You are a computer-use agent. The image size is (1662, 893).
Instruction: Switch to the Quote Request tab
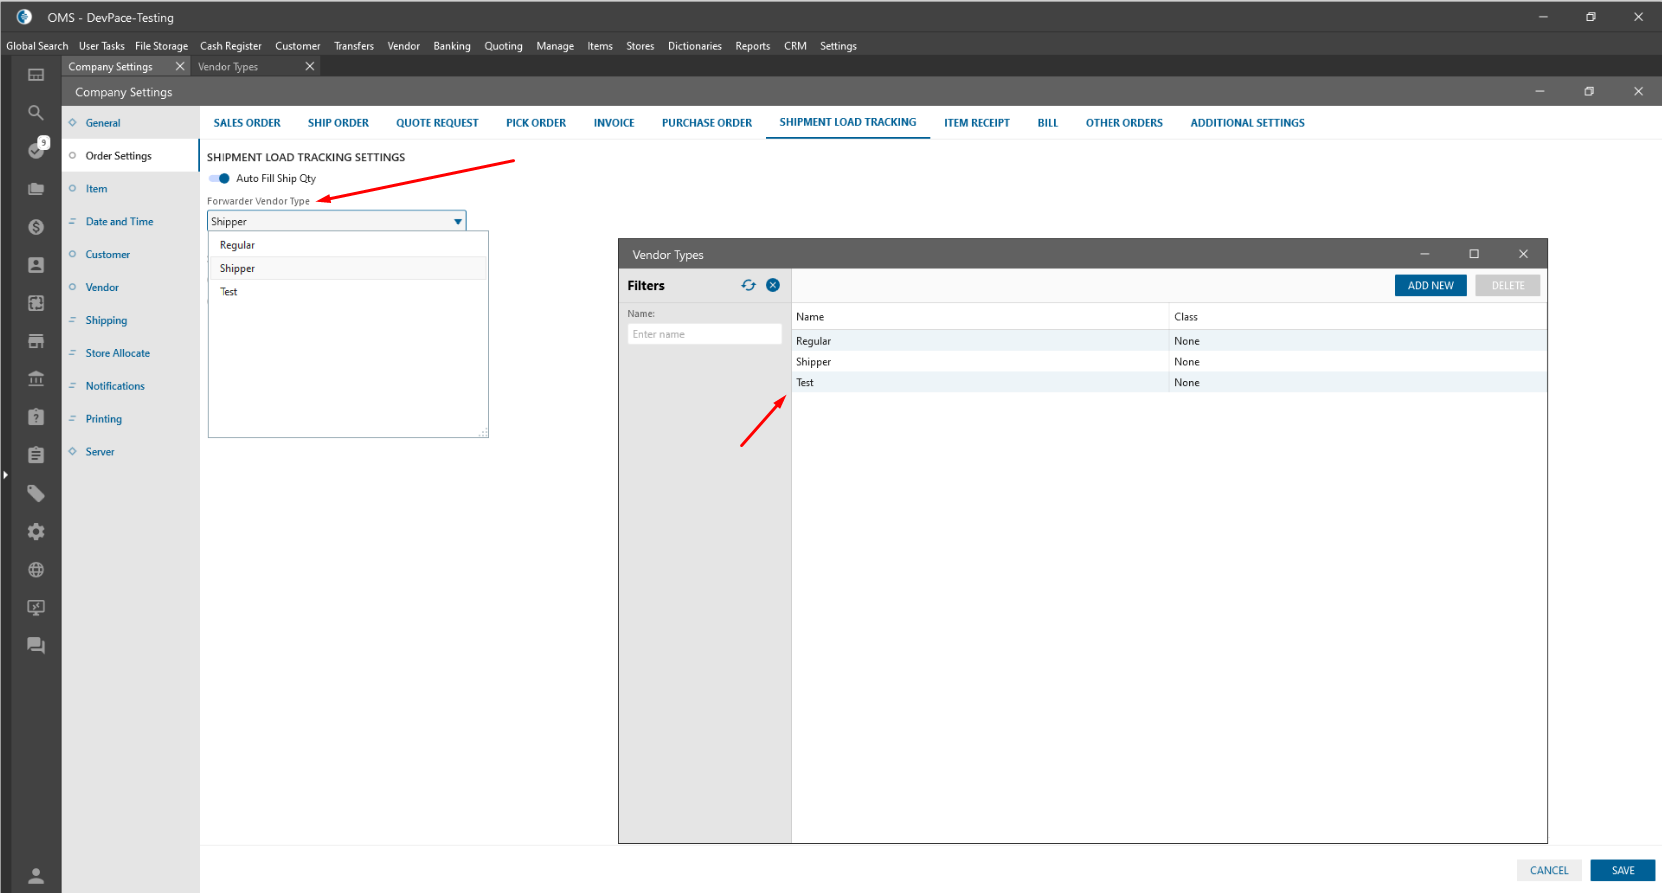[x=437, y=123]
